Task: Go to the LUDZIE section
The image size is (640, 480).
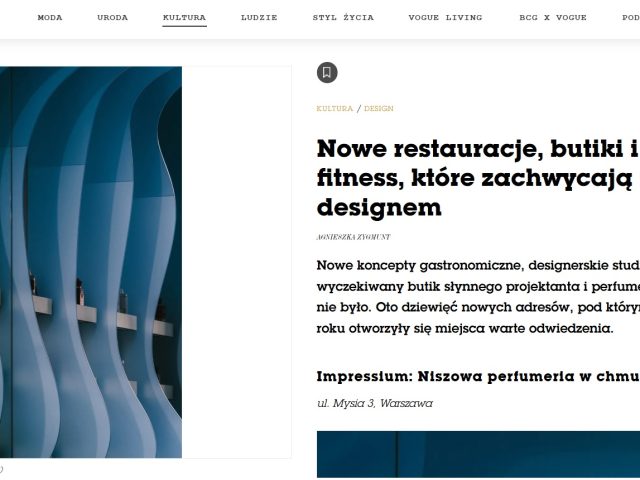Action: point(259,18)
